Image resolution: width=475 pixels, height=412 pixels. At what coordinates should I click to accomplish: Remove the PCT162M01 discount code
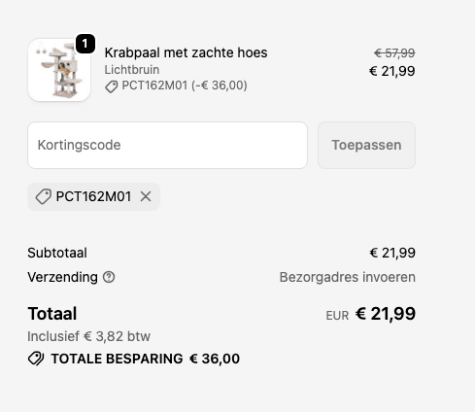(146, 197)
